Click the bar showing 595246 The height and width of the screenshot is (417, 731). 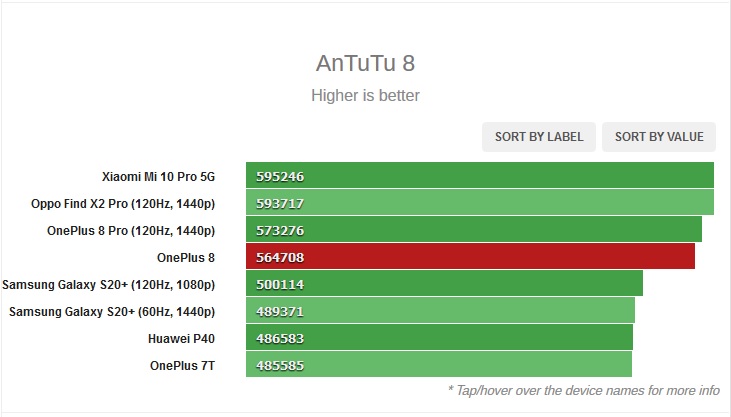coord(480,175)
